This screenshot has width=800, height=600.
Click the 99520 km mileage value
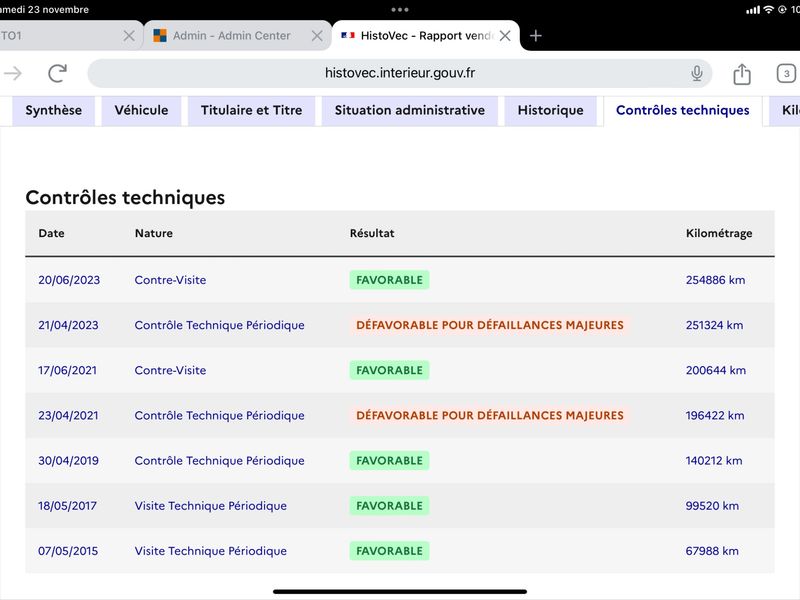(x=712, y=506)
